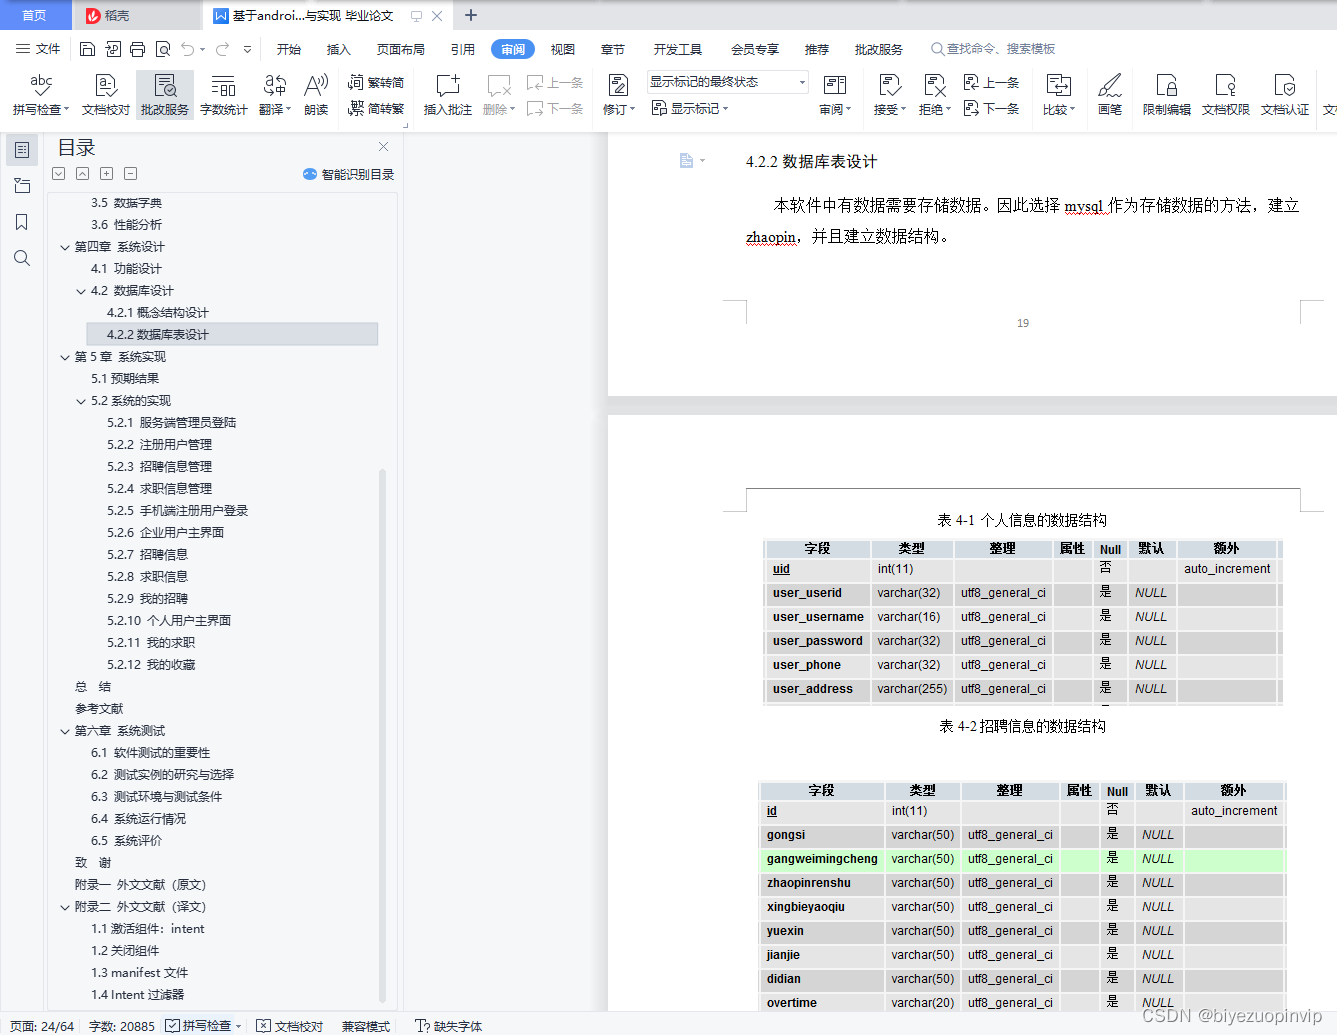Collapse the 第四章 系统设计 tree node

[x=65, y=247]
